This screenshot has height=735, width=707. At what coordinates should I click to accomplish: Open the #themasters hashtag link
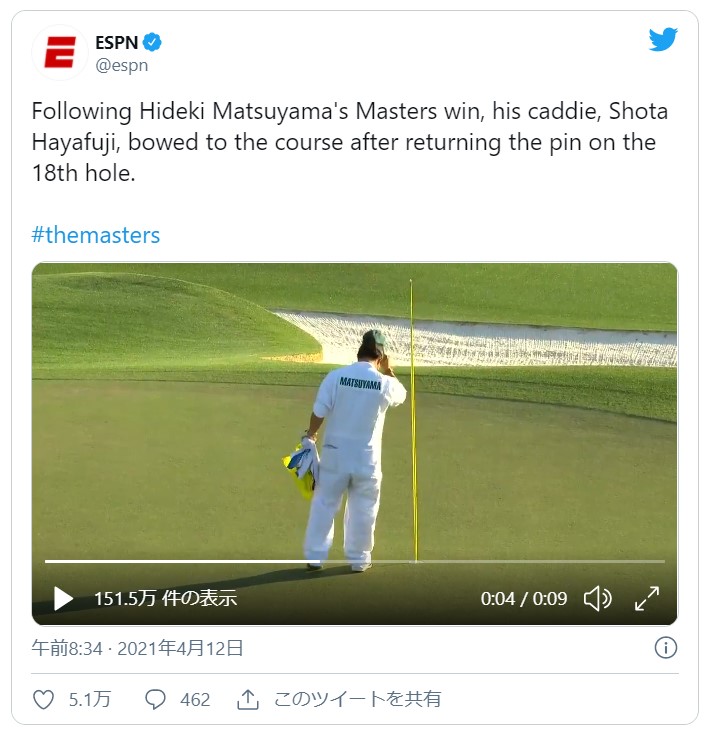coord(96,235)
